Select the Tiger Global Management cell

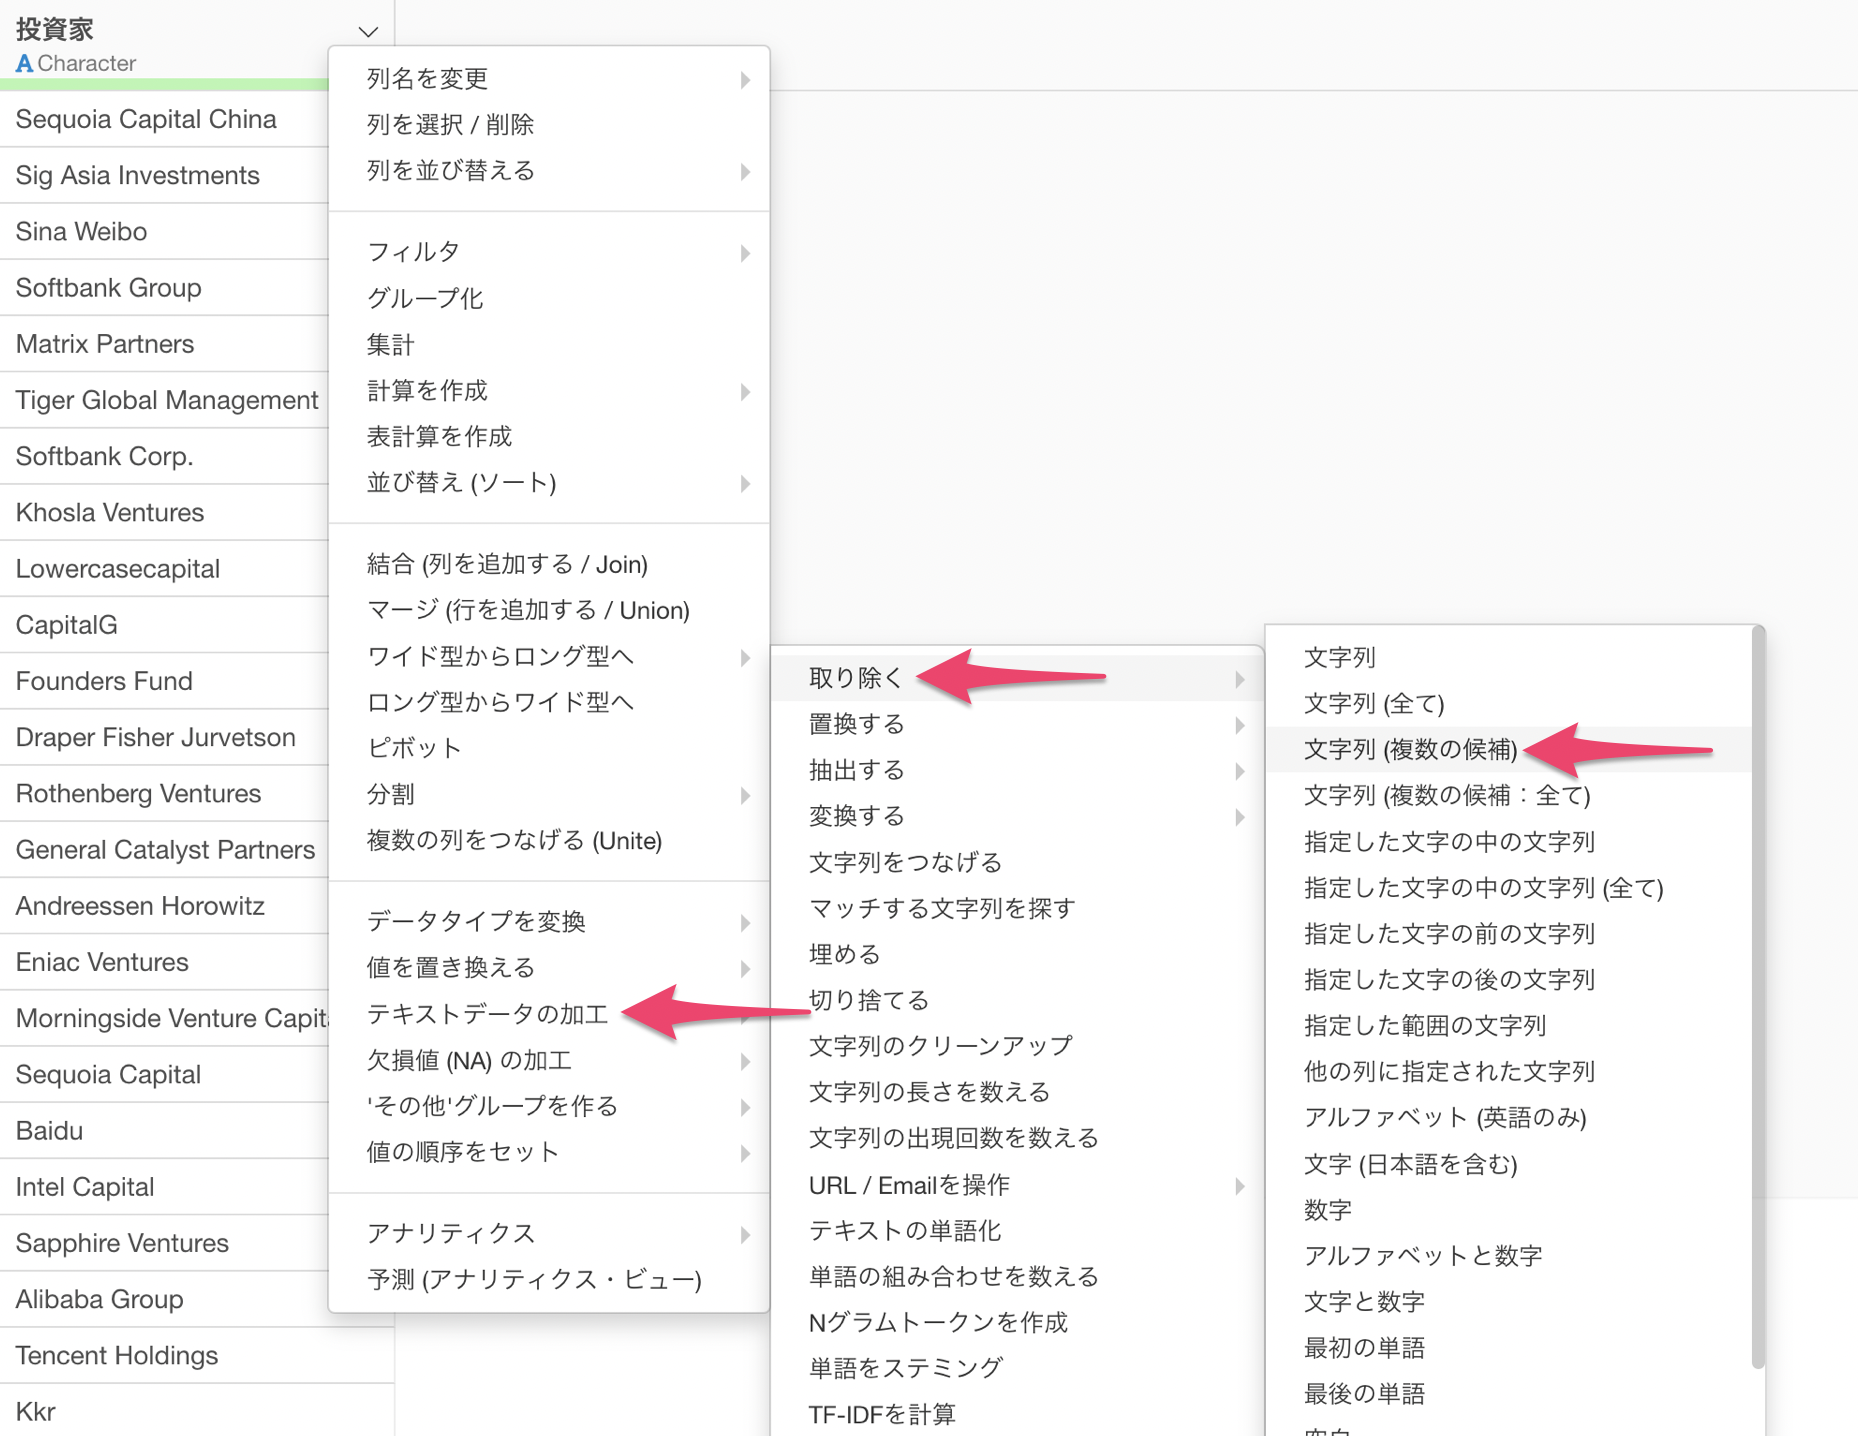[x=164, y=400]
